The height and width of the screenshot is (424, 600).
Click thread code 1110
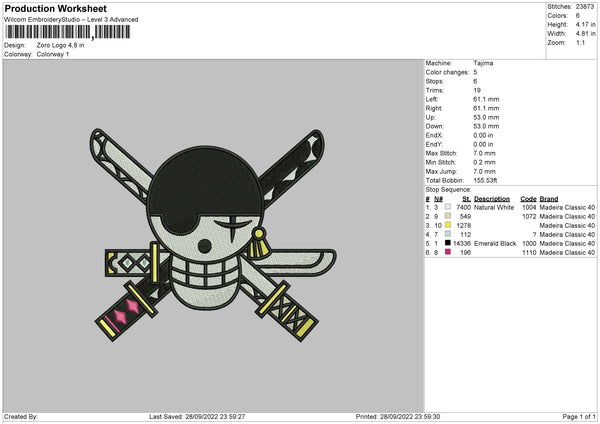pos(529,253)
